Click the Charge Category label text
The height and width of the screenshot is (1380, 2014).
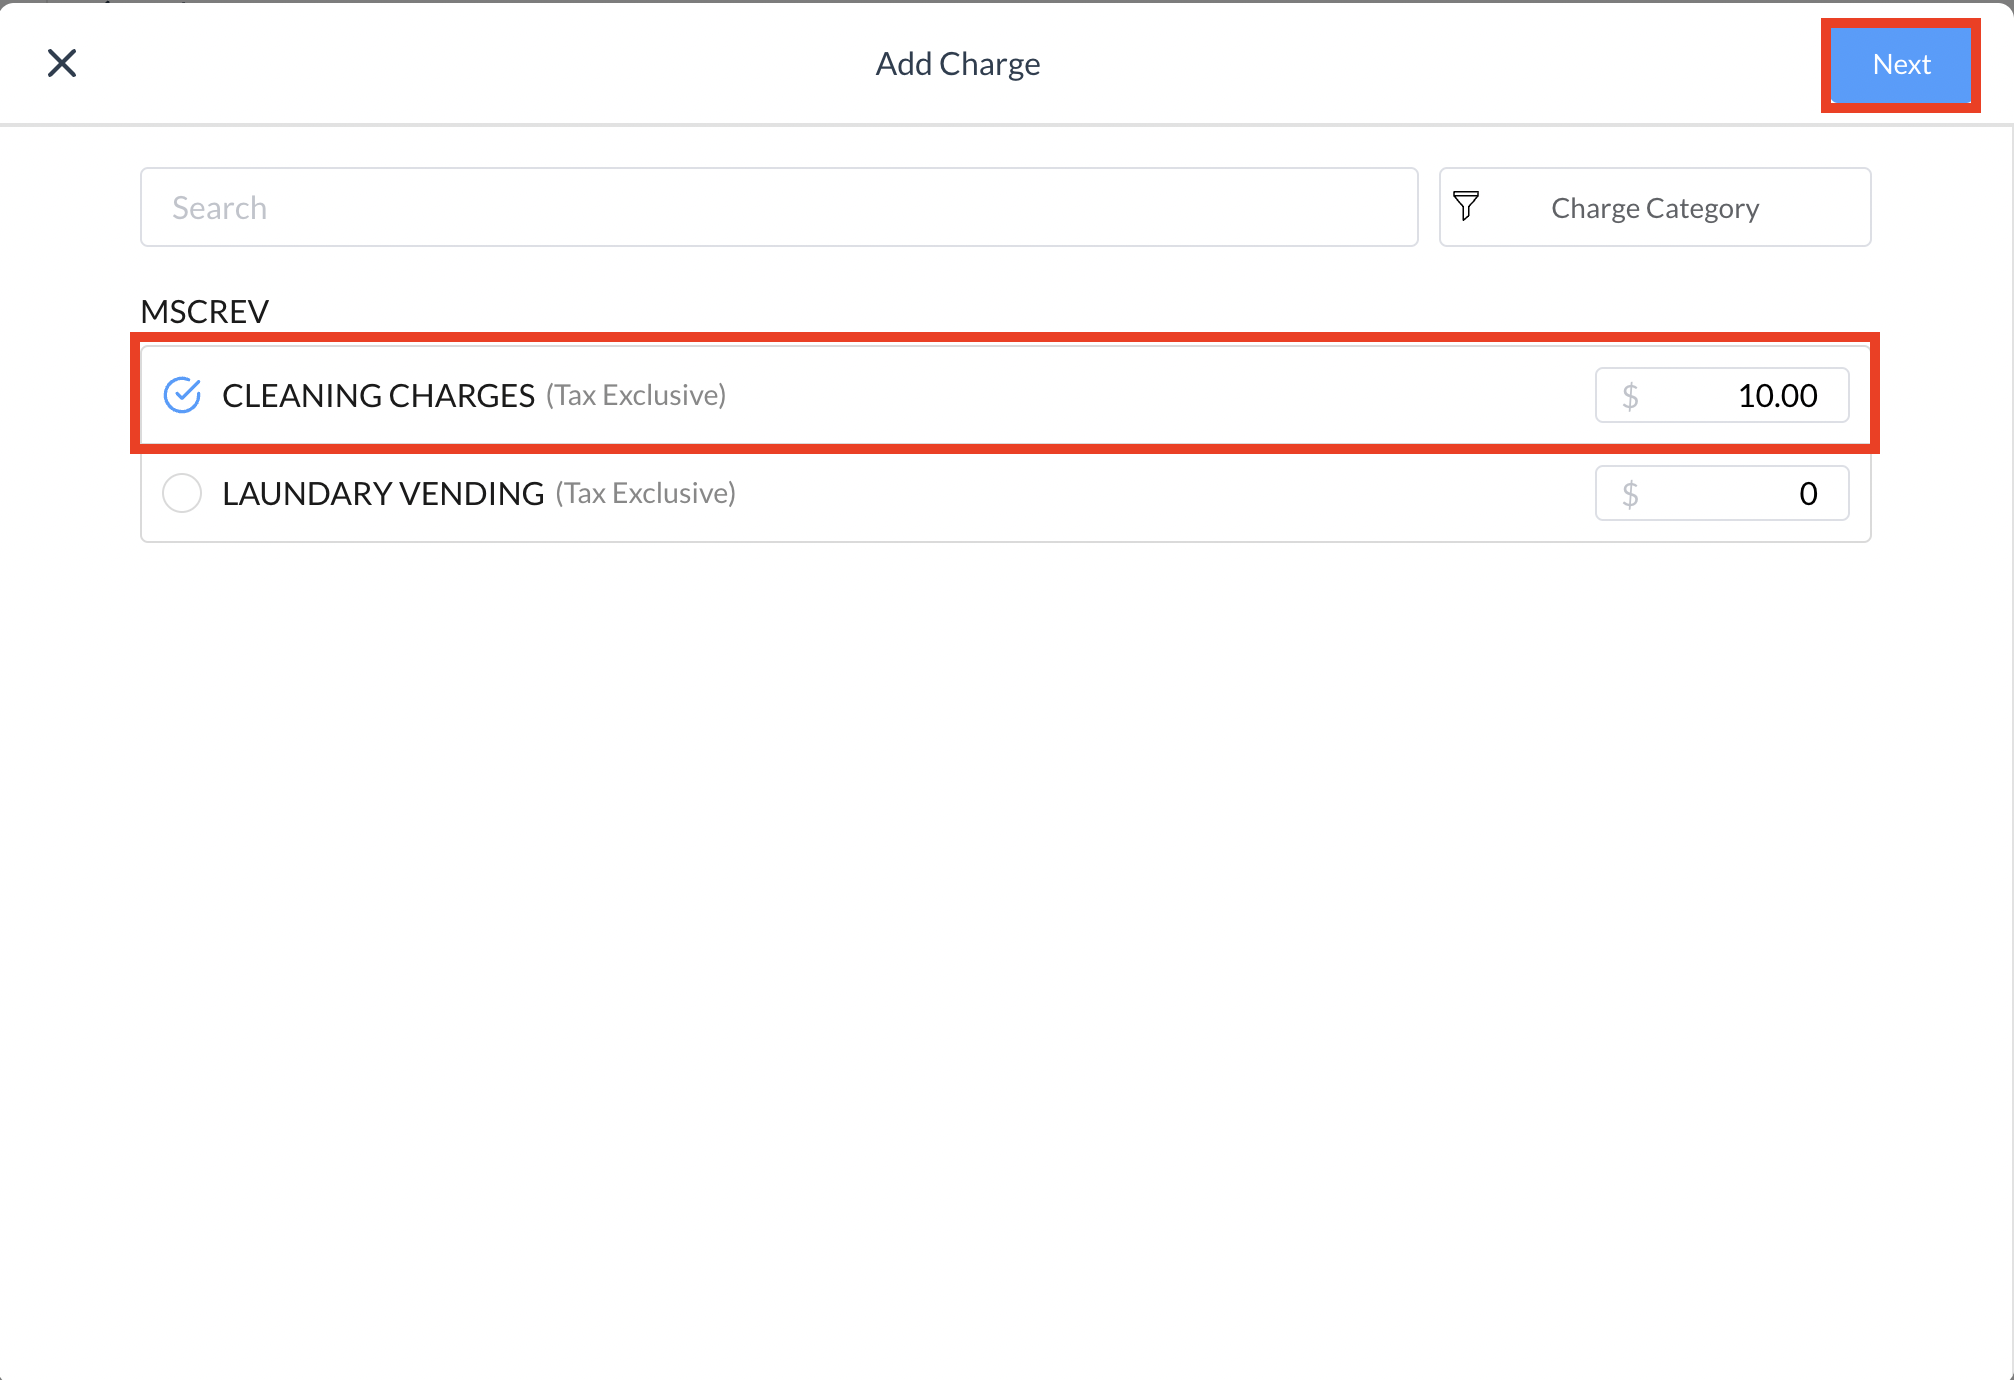[1655, 208]
